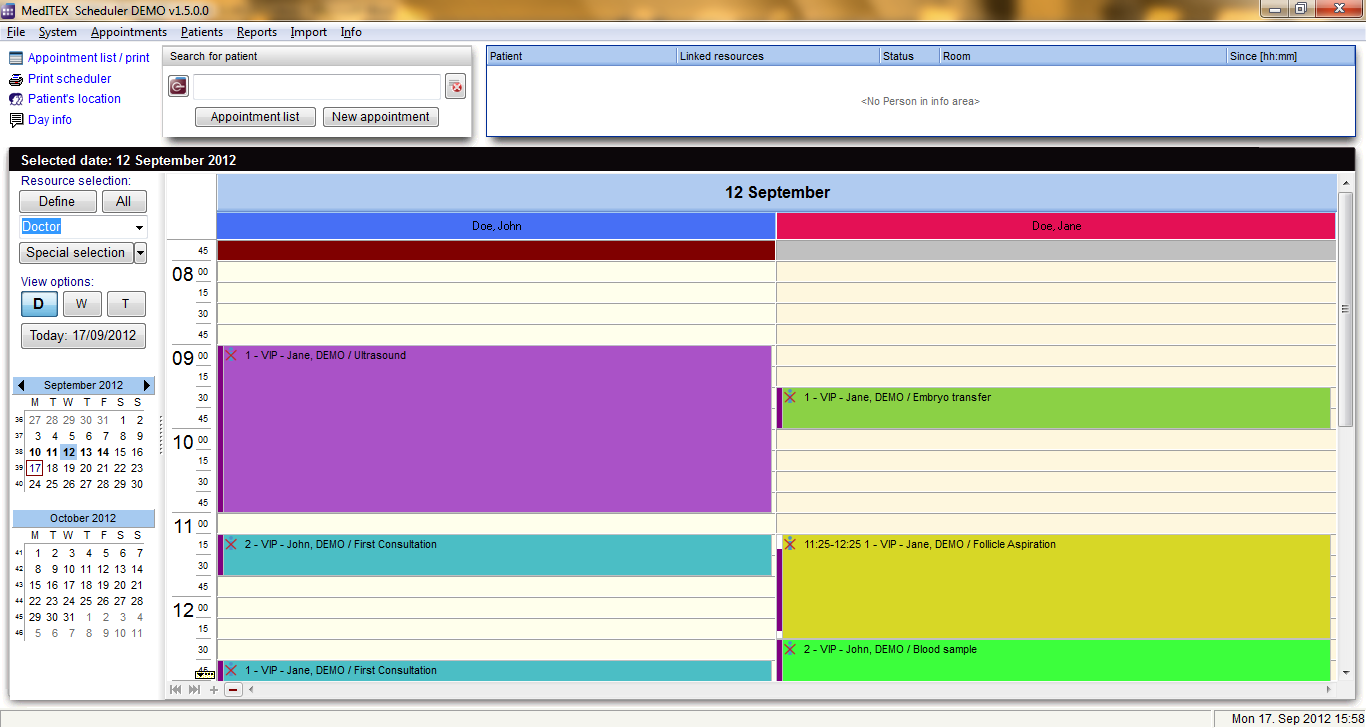This screenshot has height=728, width=1366.
Task: Select the Jane DEMO Ultrasound appointment
Action: (x=495, y=429)
